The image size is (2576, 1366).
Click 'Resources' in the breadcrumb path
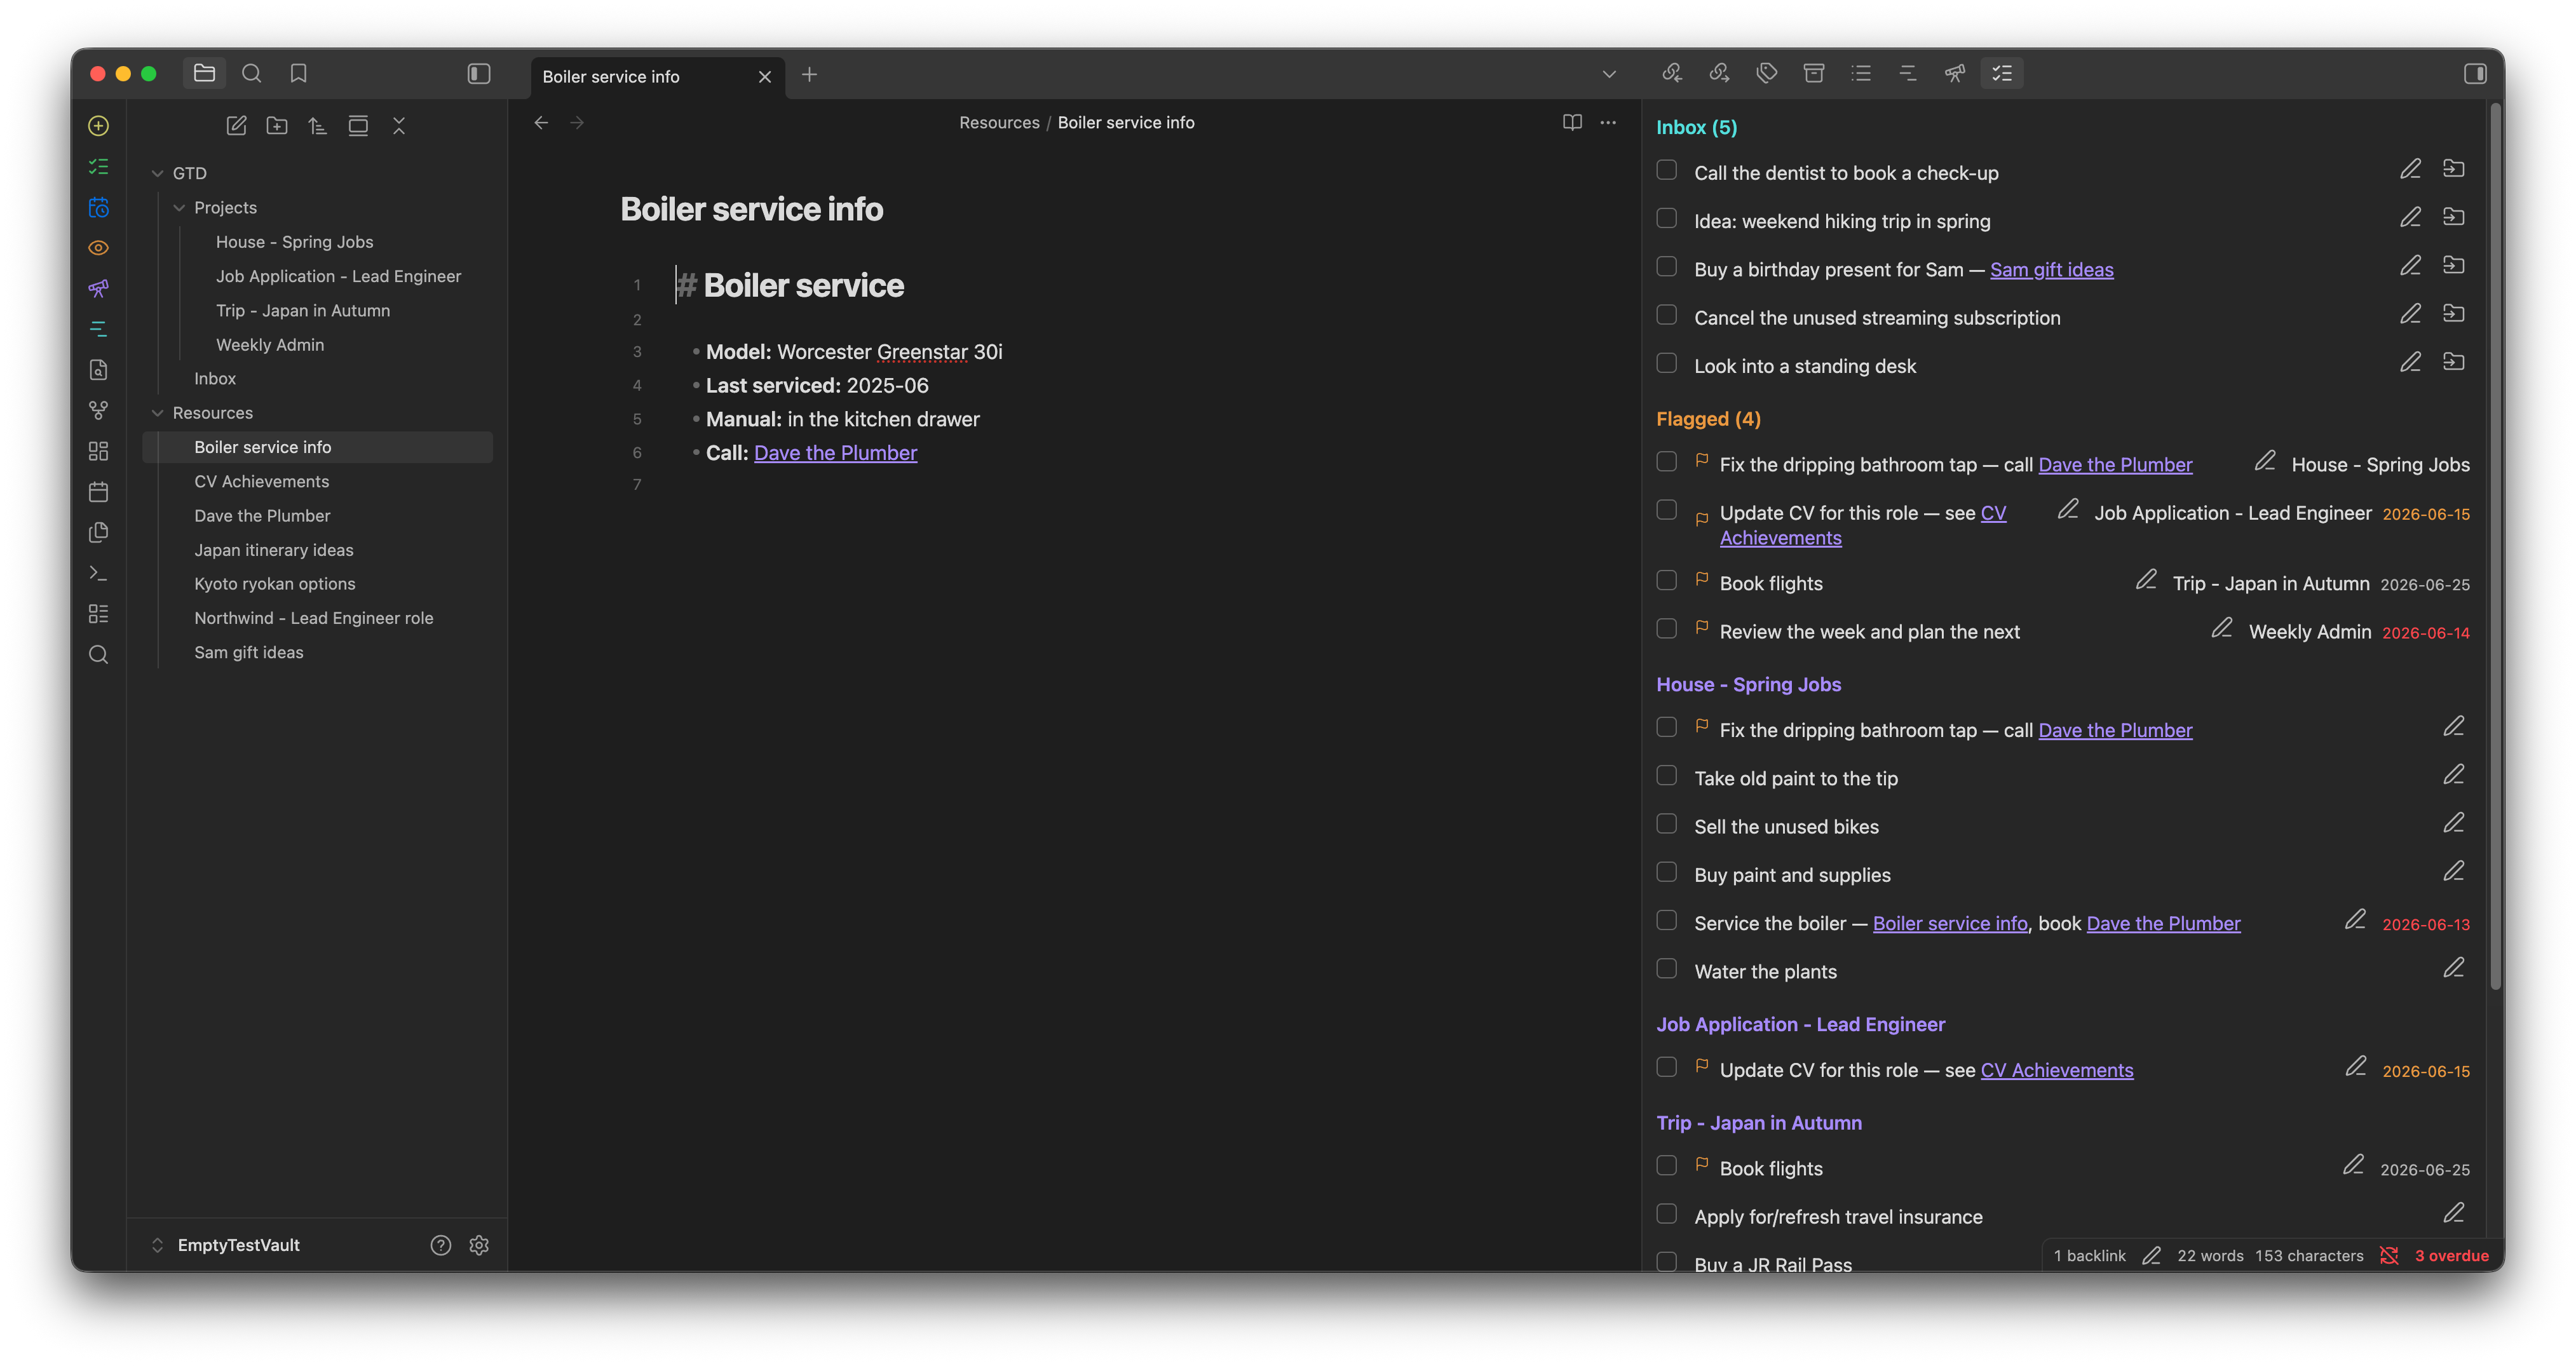[999, 123]
